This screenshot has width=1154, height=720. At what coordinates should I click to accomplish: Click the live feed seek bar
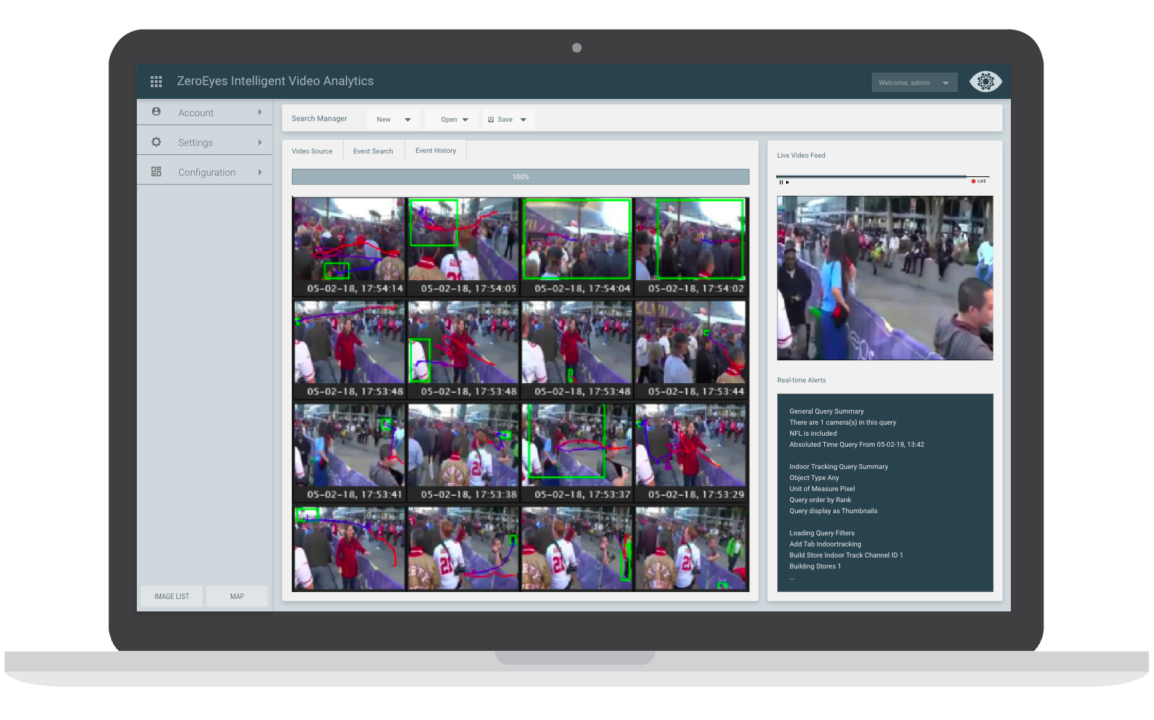(x=882, y=177)
